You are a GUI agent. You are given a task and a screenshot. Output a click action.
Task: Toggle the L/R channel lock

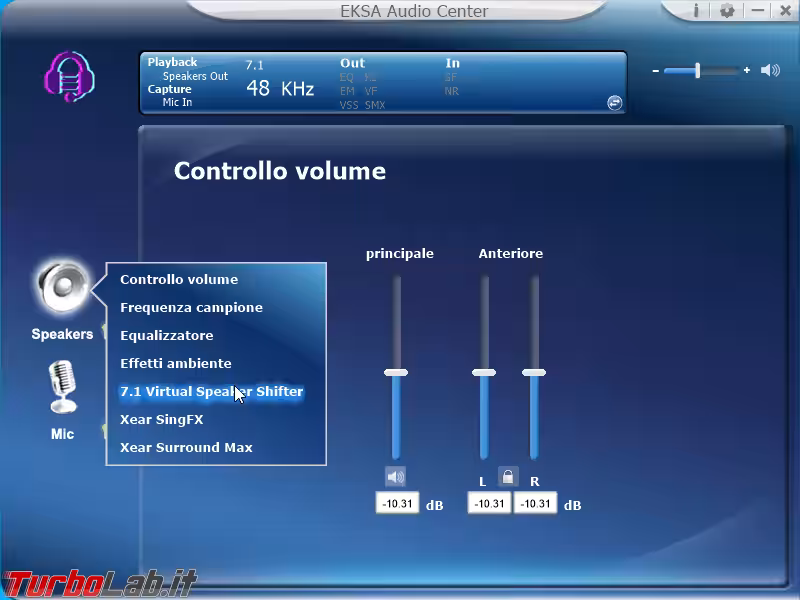click(x=508, y=477)
